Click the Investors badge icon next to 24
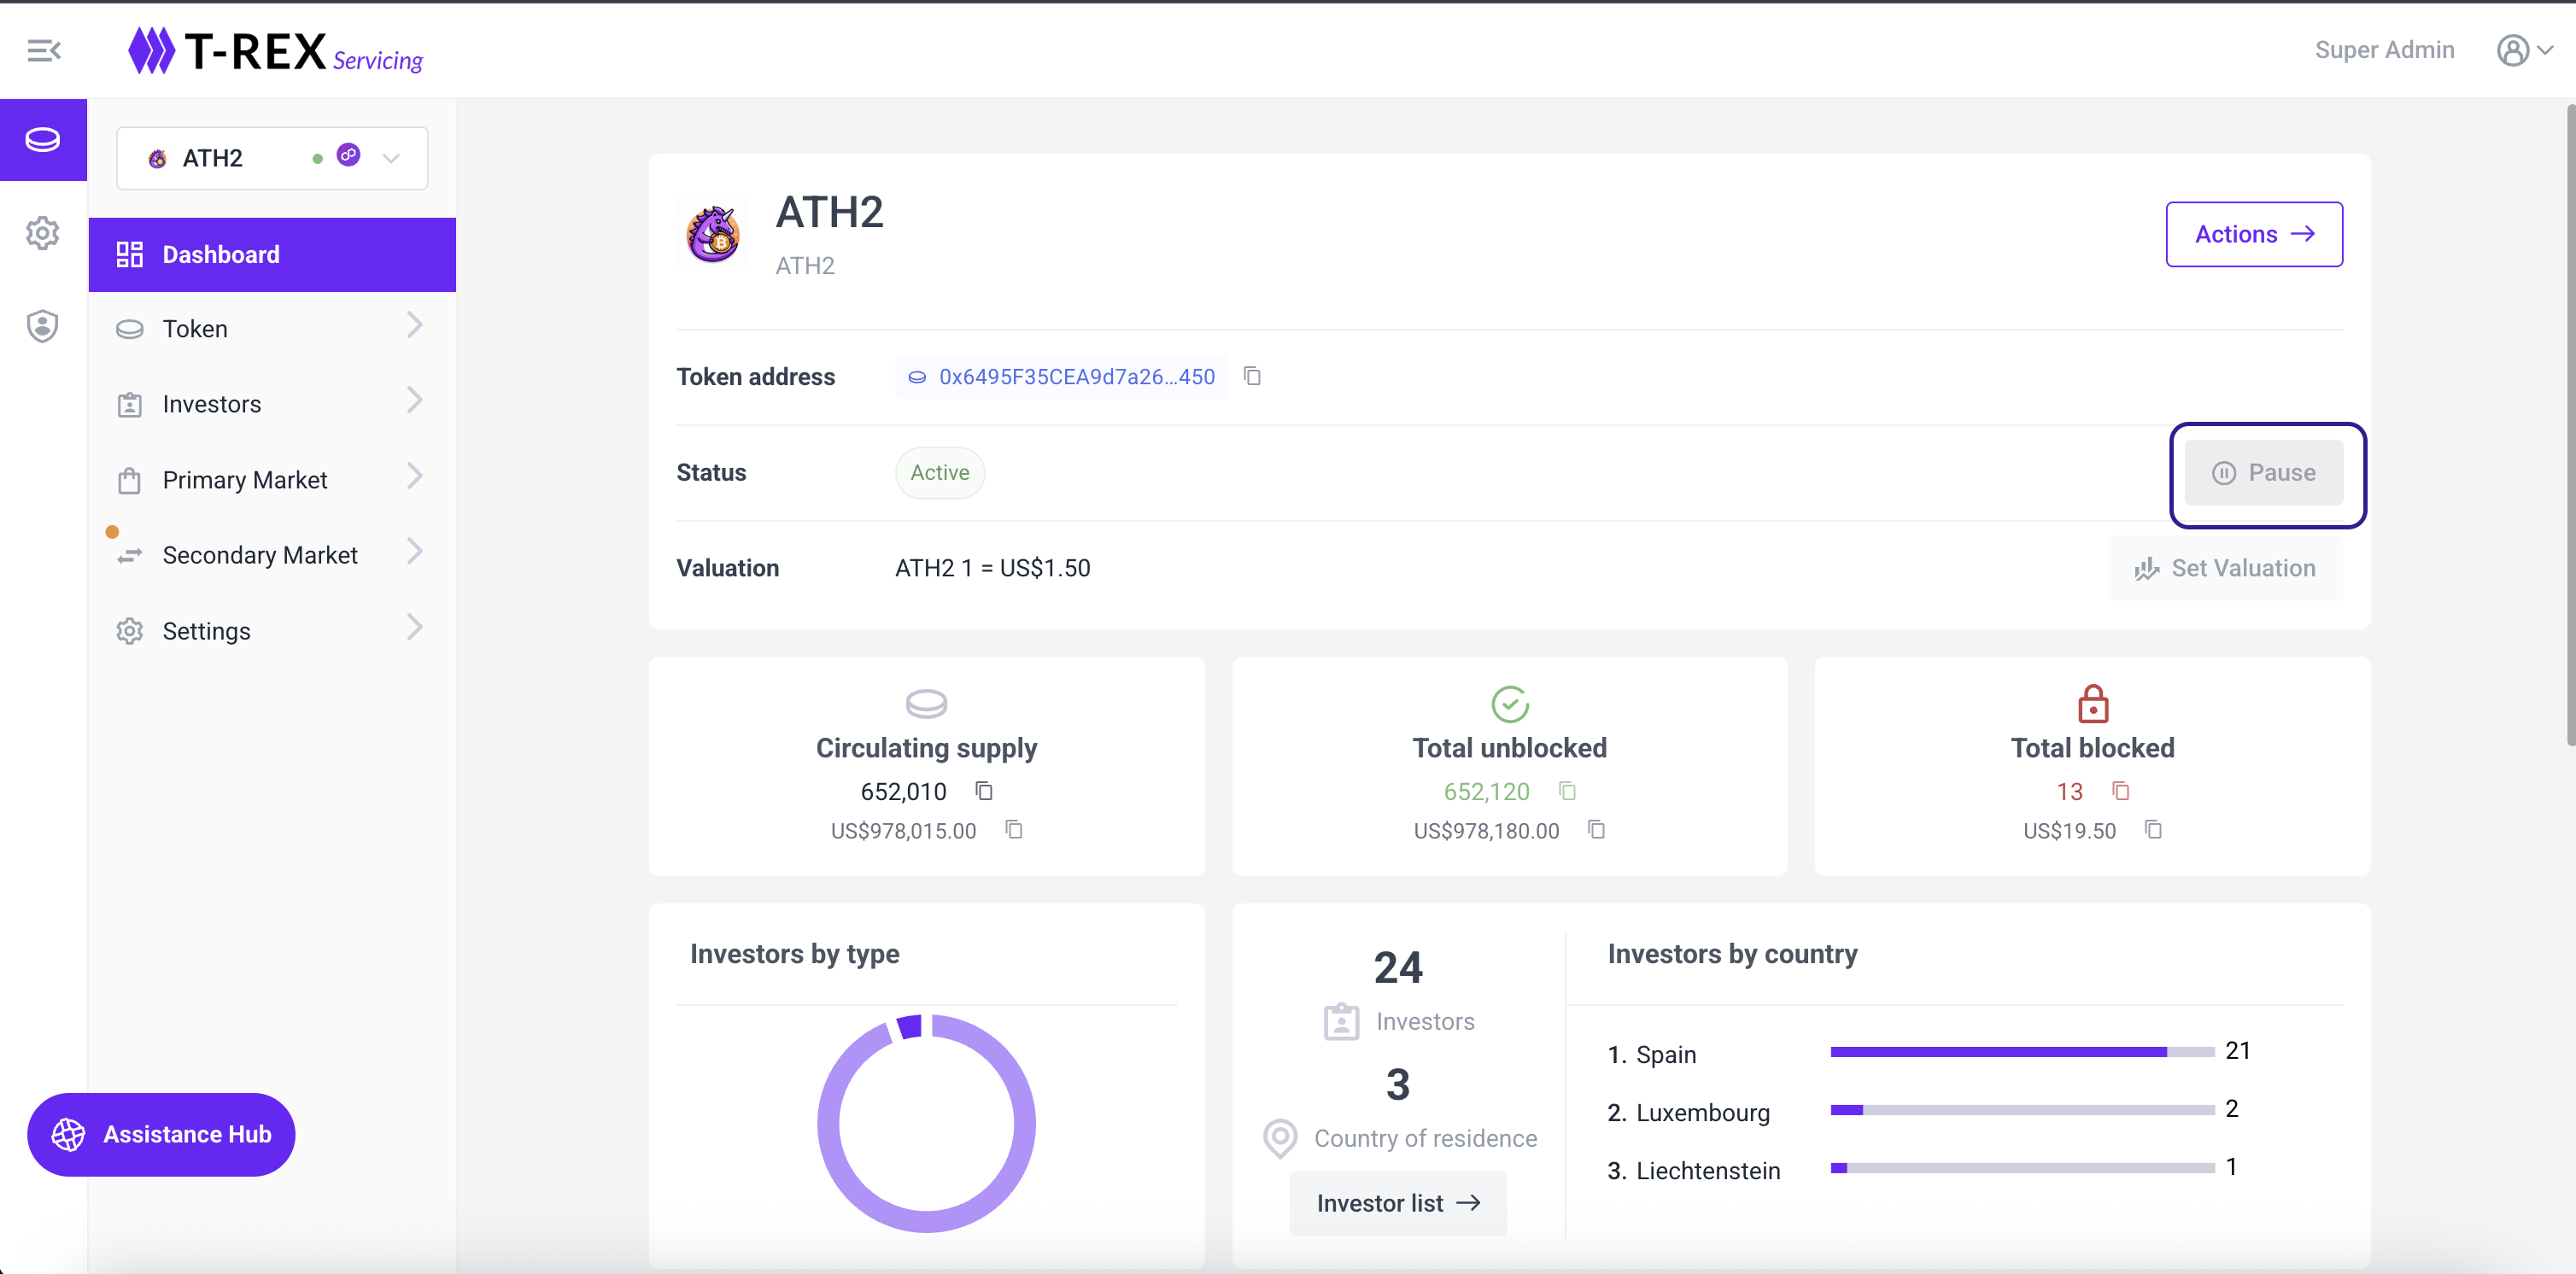Screen dimensions: 2576x1274 pos(1341,1021)
